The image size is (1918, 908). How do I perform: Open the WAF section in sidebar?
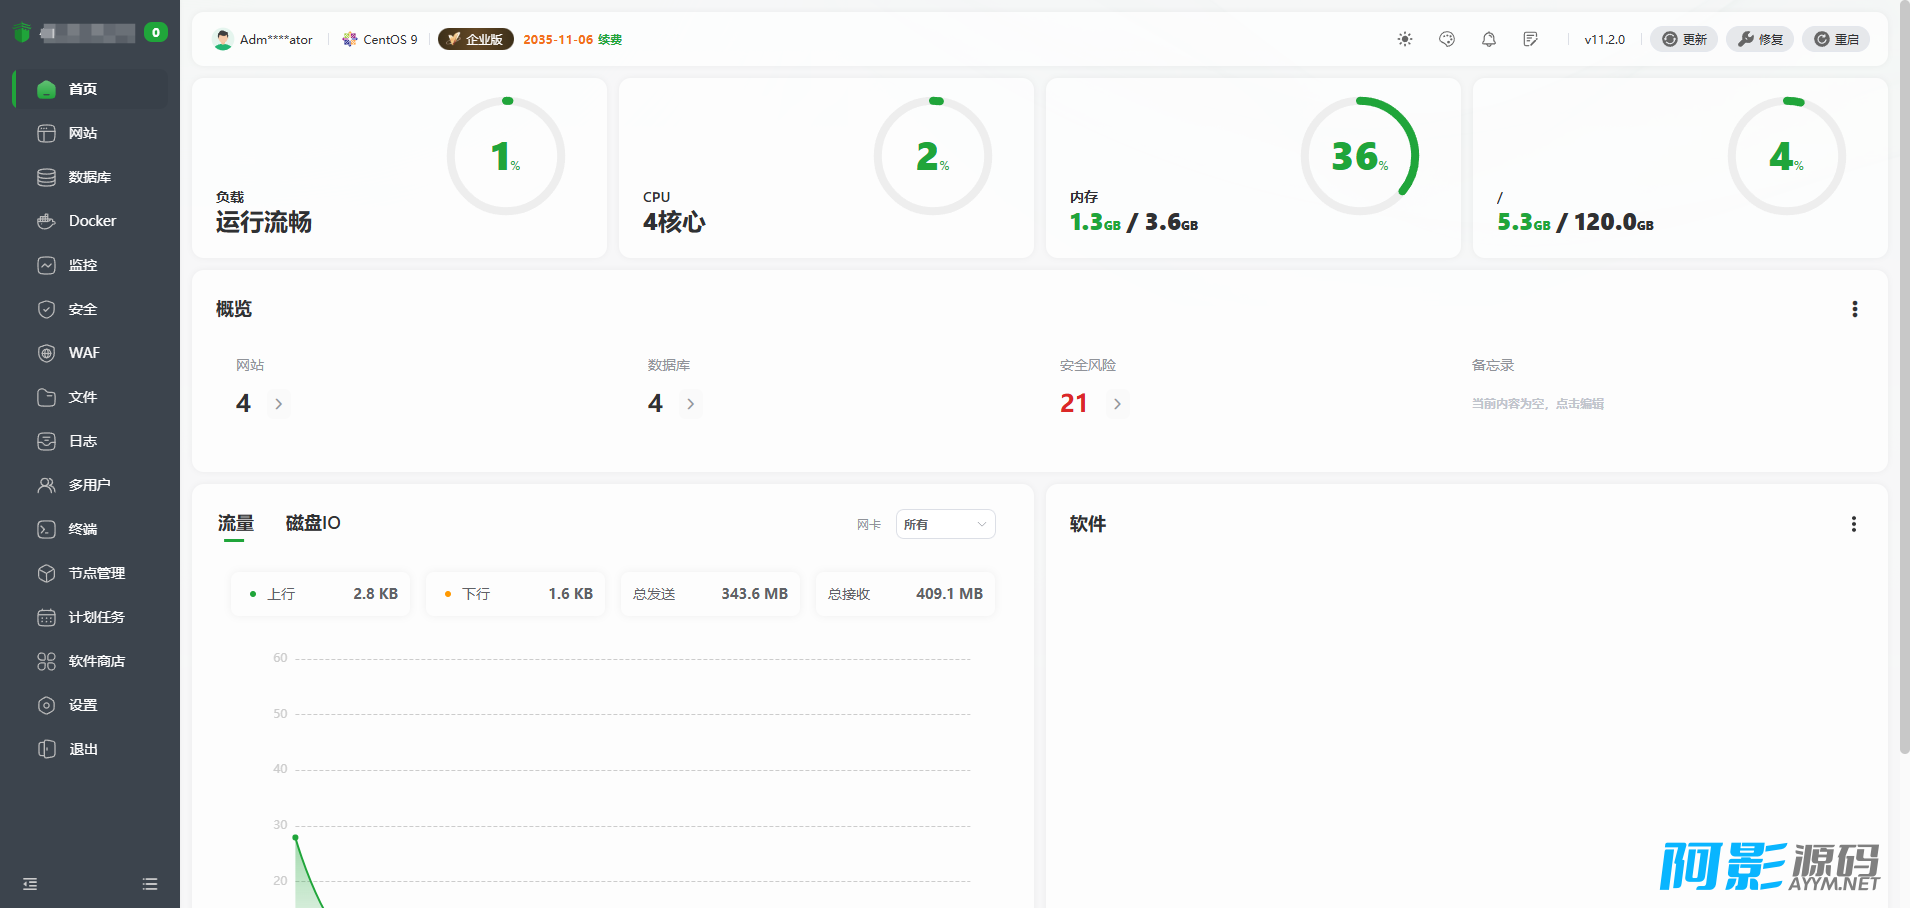point(84,353)
